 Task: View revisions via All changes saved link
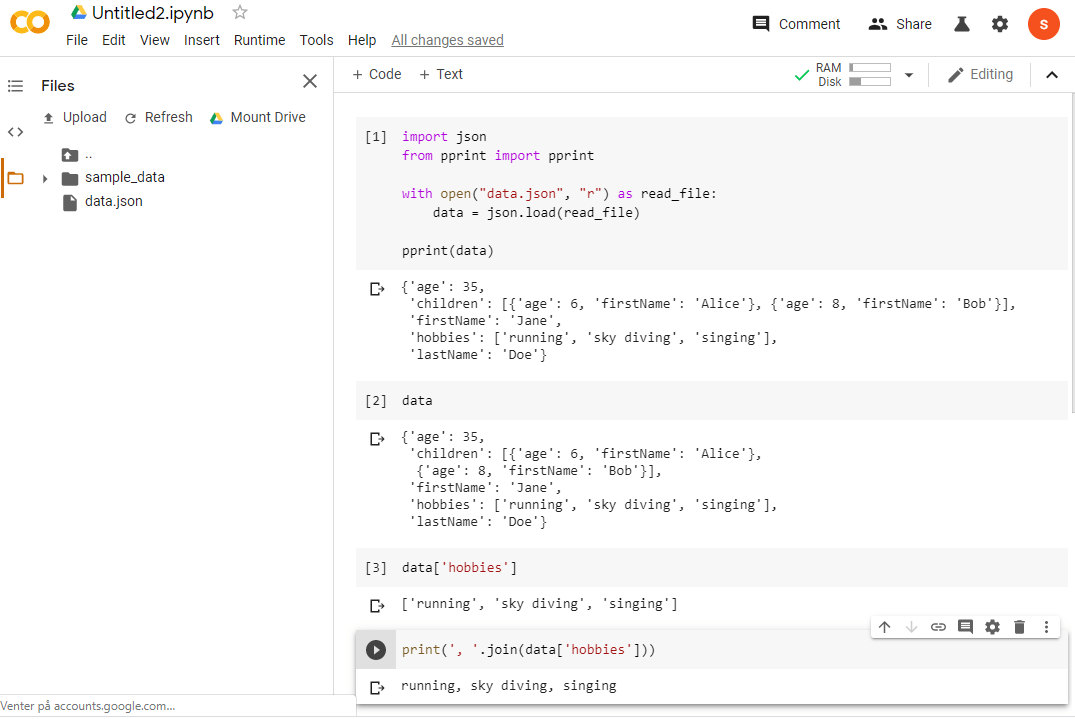point(447,40)
